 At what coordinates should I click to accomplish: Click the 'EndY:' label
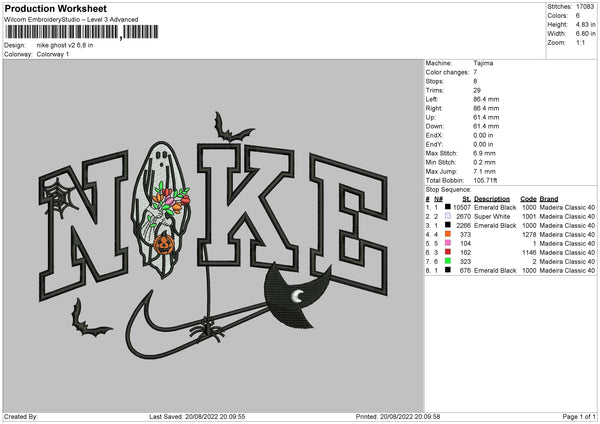pyautogui.click(x=434, y=144)
